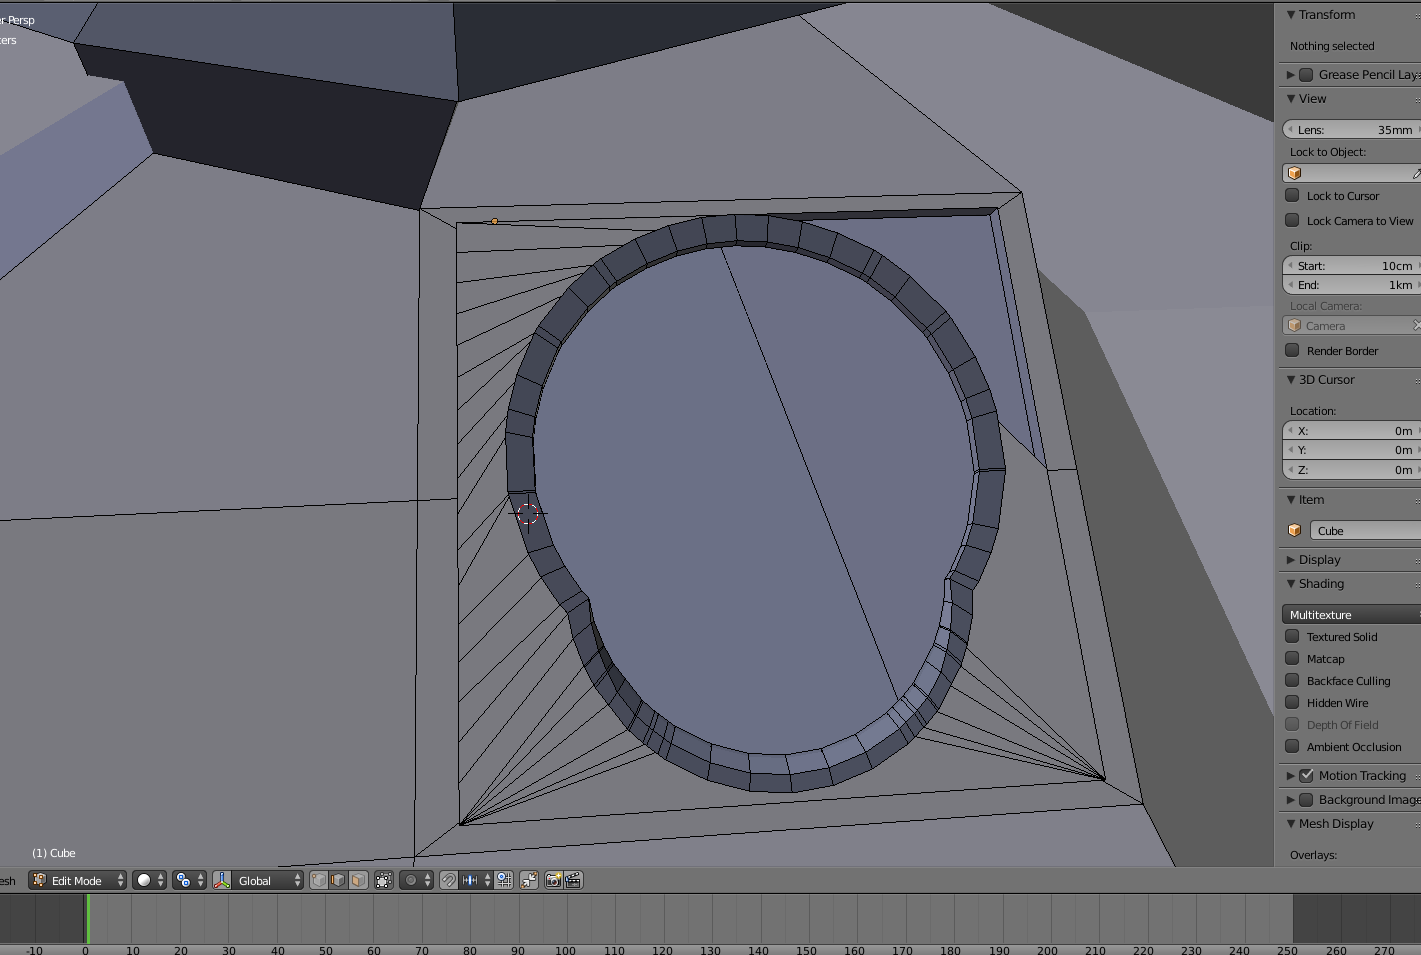The width and height of the screenshot is (1421, 955).
Task: Expand the Motion Tracking panel
Action: pos(1291,775)
